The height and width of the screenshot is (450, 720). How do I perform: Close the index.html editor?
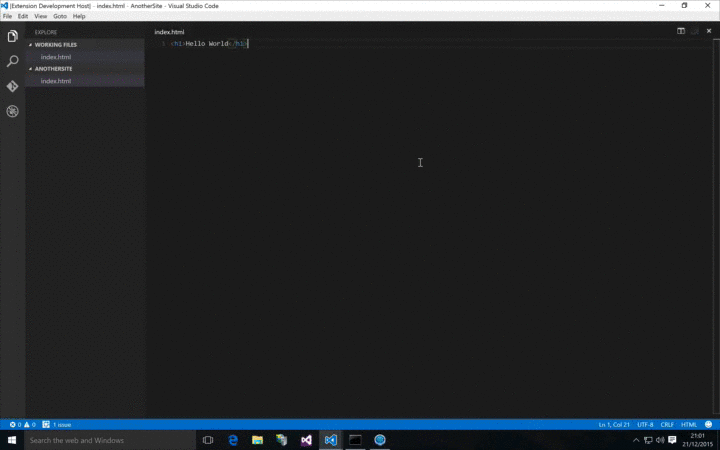click(x=709, y=31)
